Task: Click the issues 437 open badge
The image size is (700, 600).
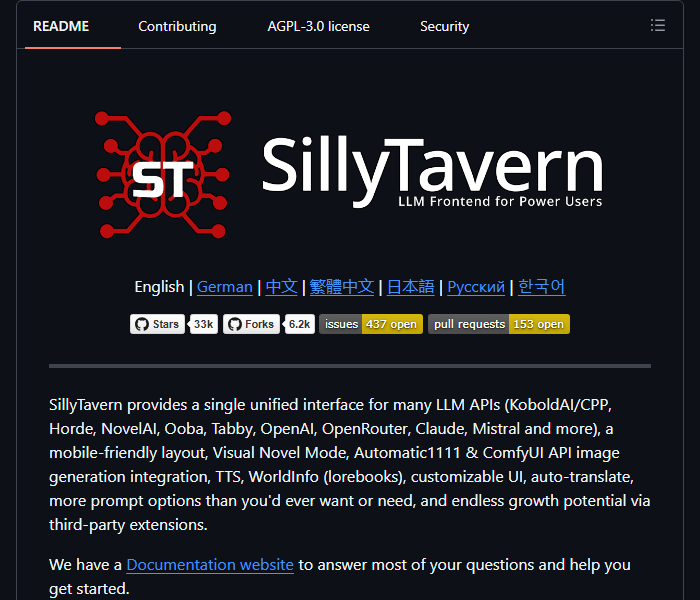Action: tap(371, 324)
